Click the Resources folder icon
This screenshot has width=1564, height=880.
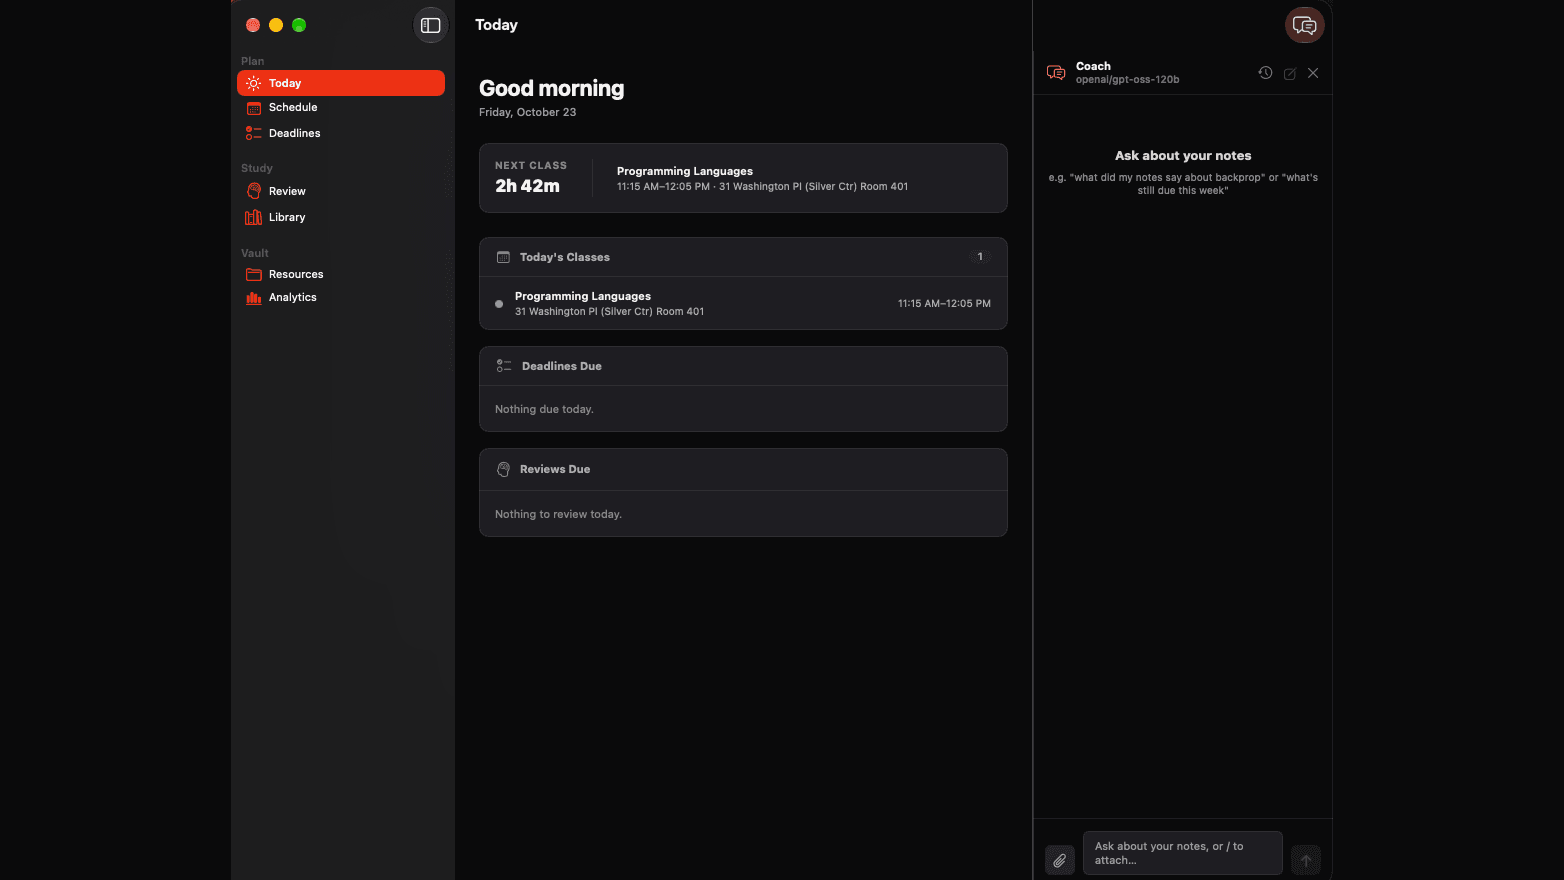(254, 274)
